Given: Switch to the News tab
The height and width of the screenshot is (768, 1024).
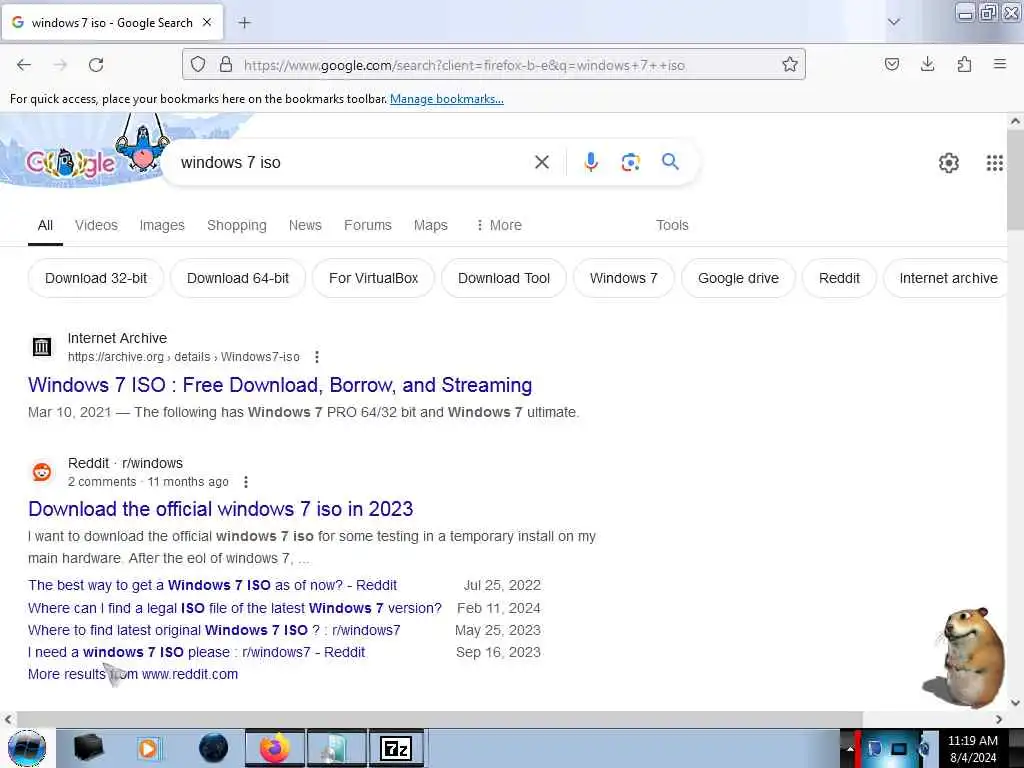Looking at the screenshot, I should coord(305,225).
